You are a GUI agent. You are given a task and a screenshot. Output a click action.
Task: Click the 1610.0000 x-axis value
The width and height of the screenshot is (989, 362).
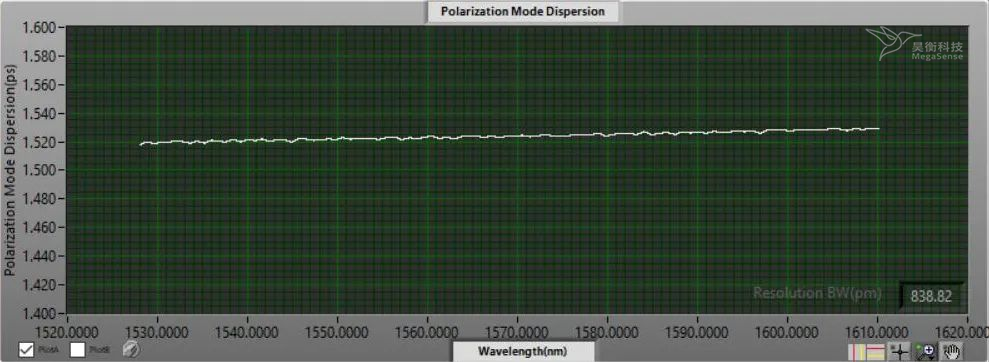click(878, 332)
